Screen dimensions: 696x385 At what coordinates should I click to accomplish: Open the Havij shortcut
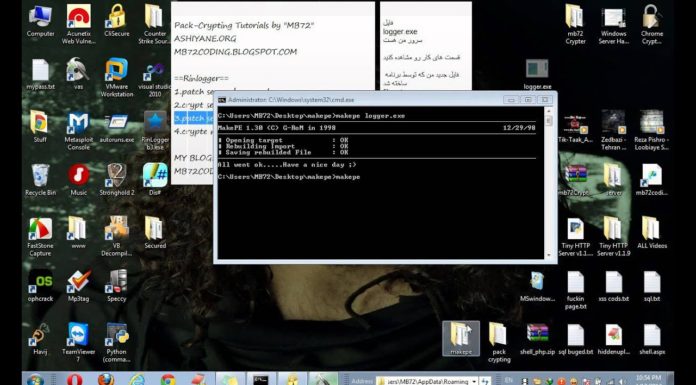(x=40, y=340)
